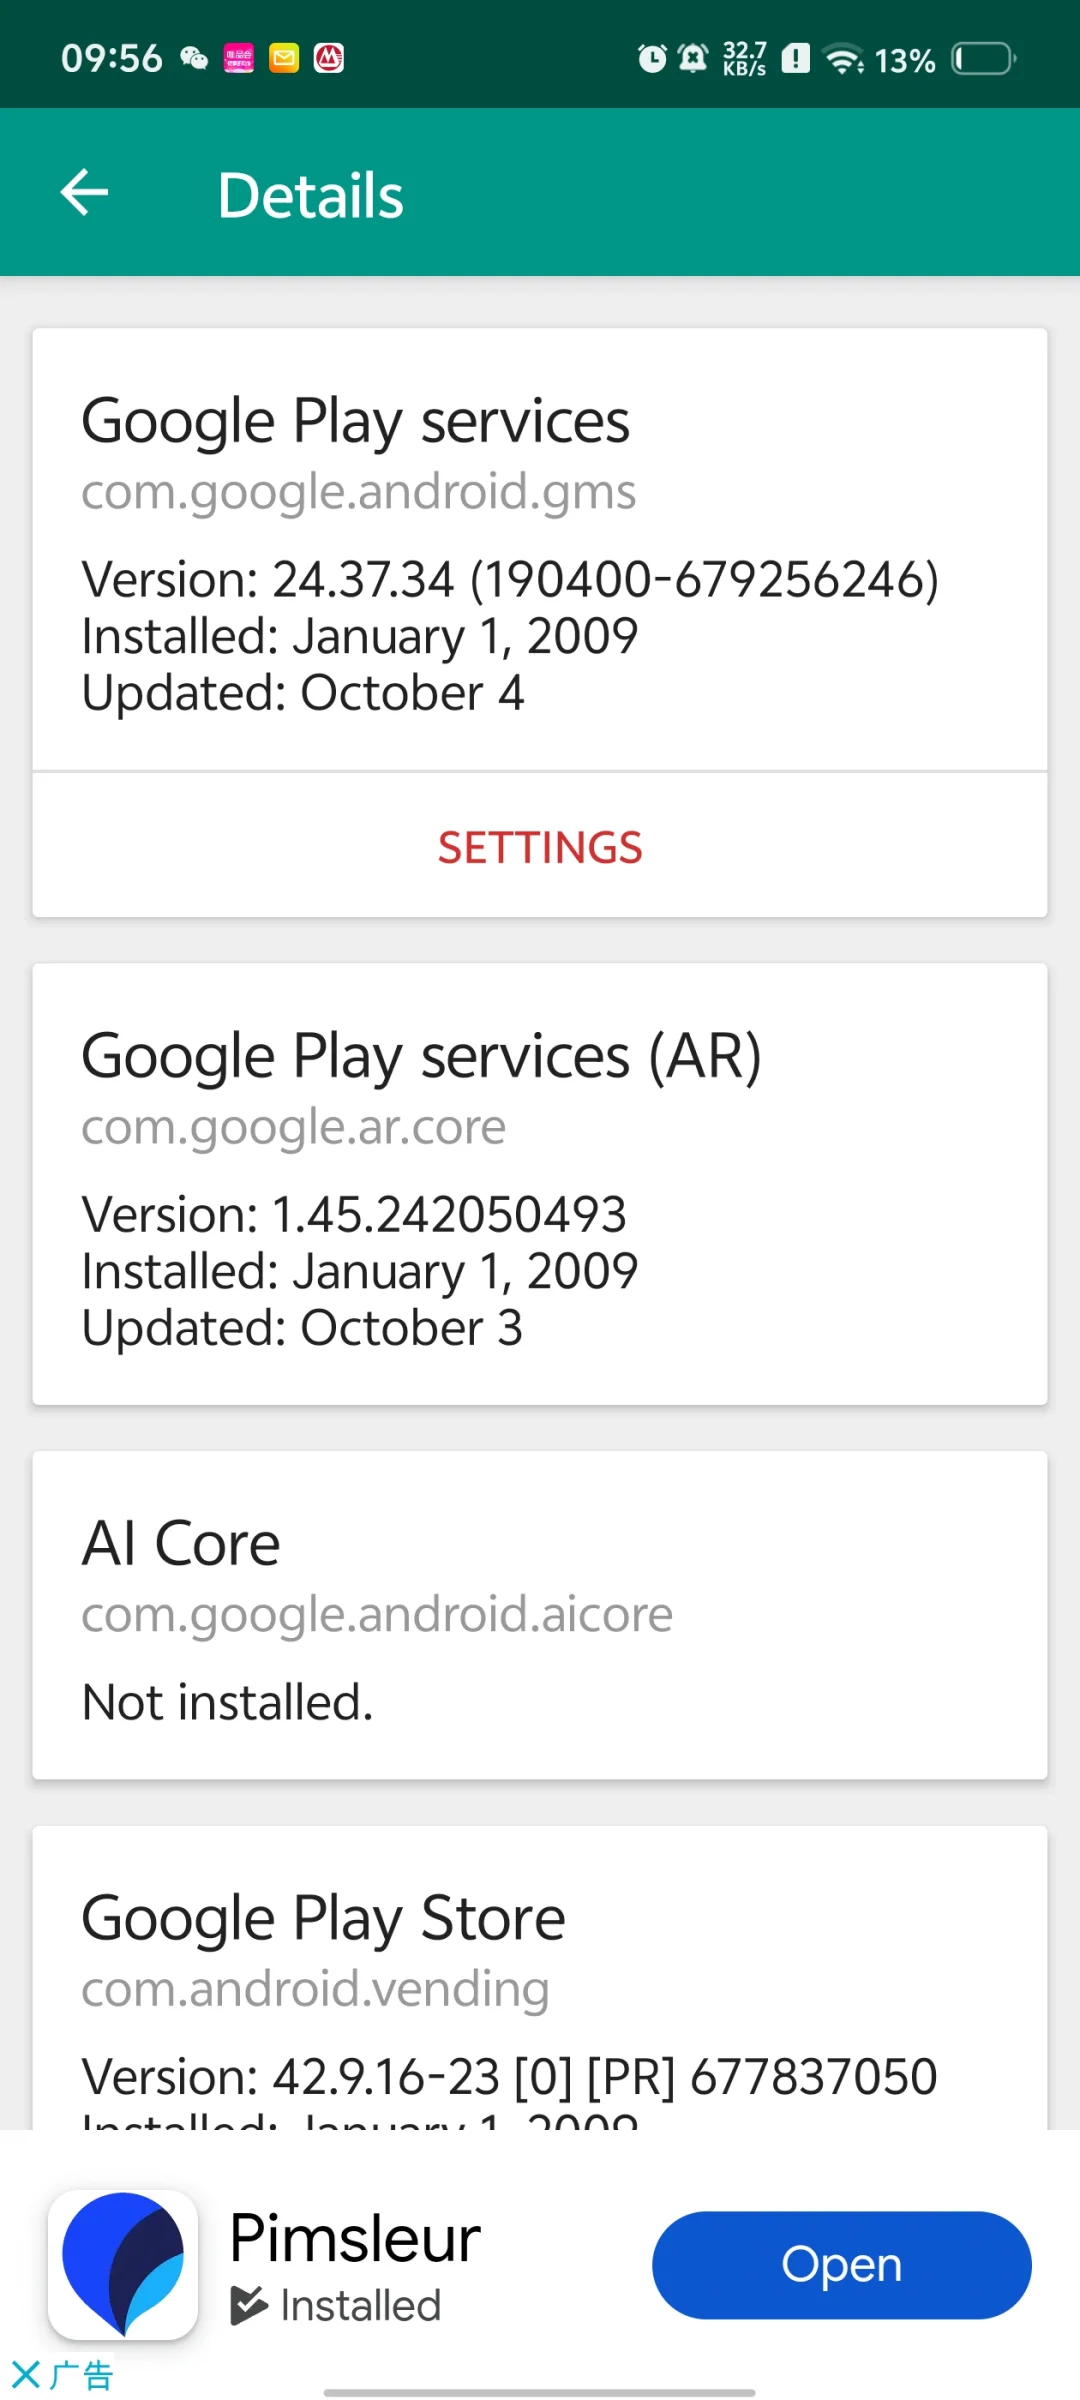Tap the WeChat notification icon

(194, 59)
